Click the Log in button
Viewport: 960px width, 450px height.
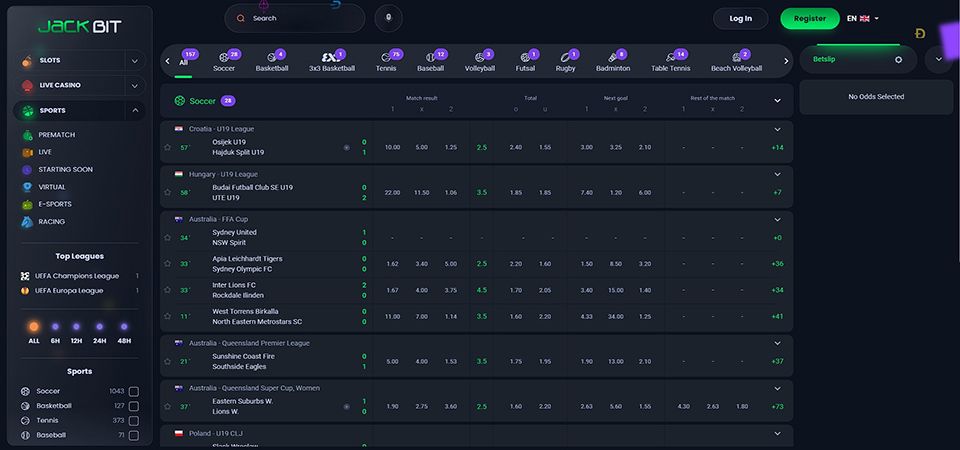coord(740,18)
